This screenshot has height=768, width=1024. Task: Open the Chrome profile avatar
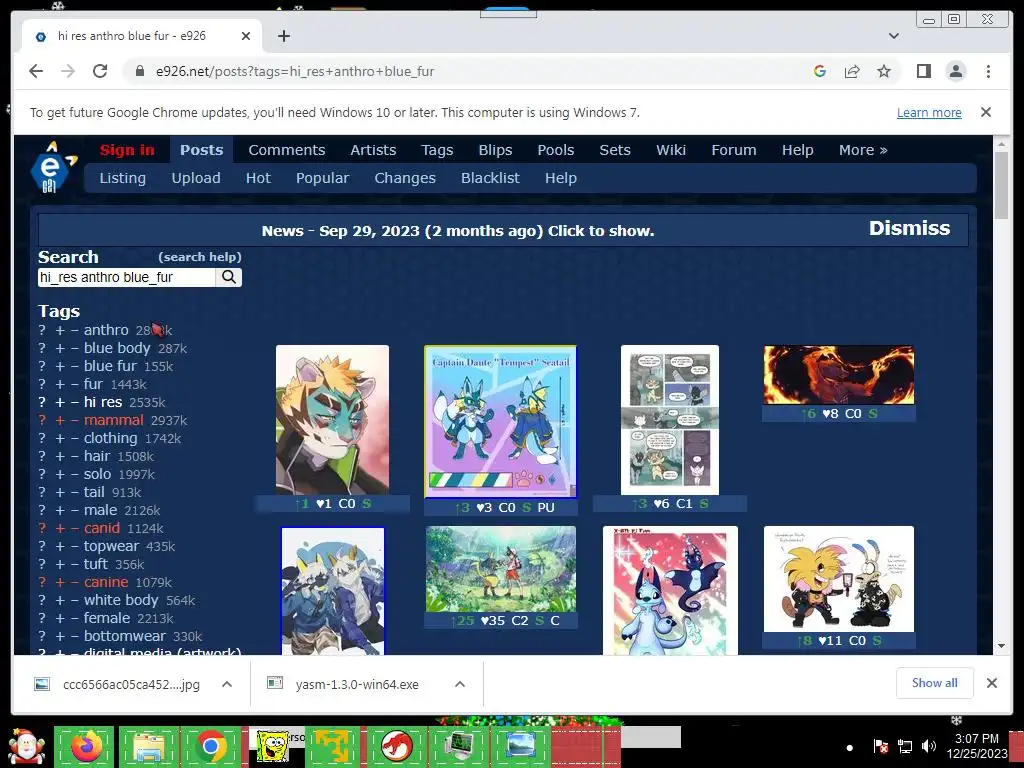(x=956, y=71)
